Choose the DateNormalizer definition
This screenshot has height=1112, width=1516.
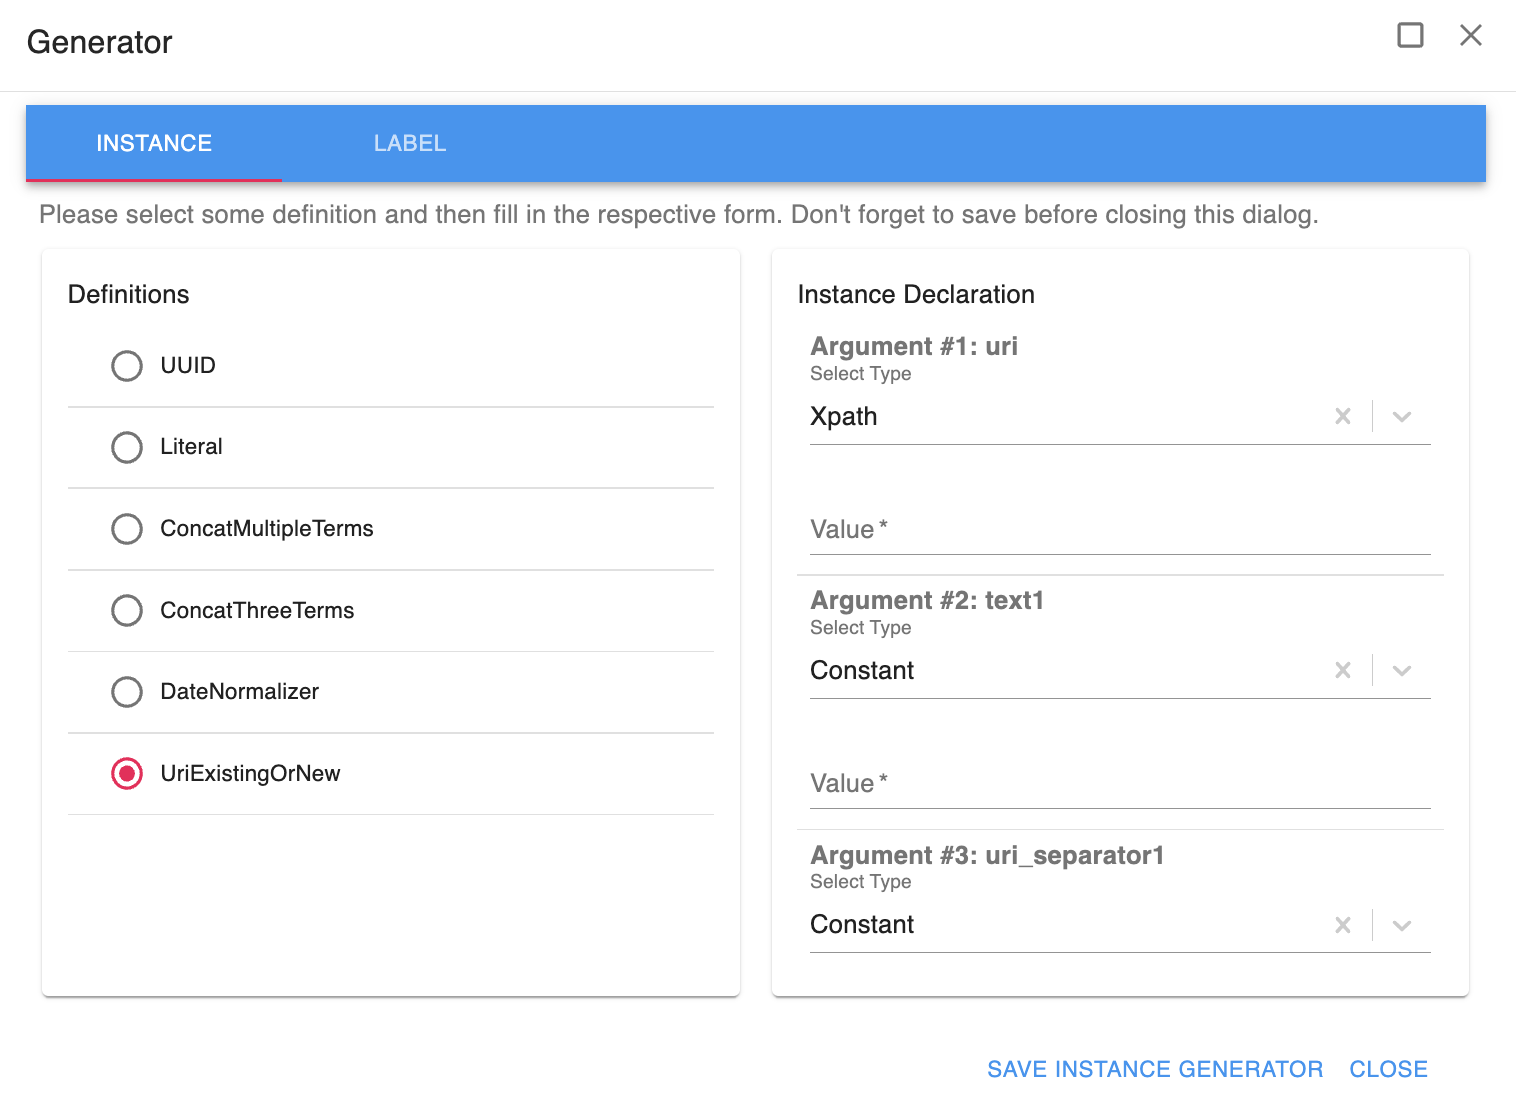[x=127, y=692]
